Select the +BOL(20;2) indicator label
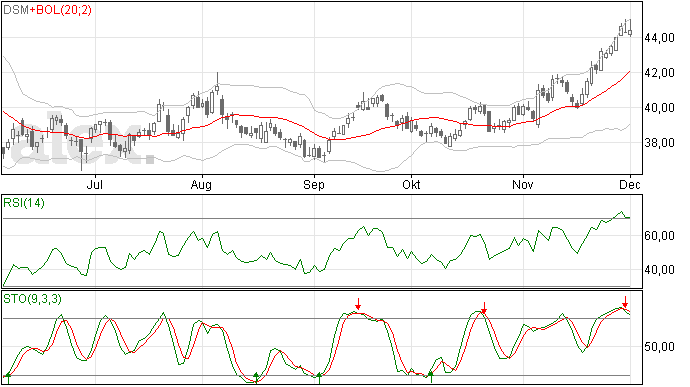 tap(61, 10)
